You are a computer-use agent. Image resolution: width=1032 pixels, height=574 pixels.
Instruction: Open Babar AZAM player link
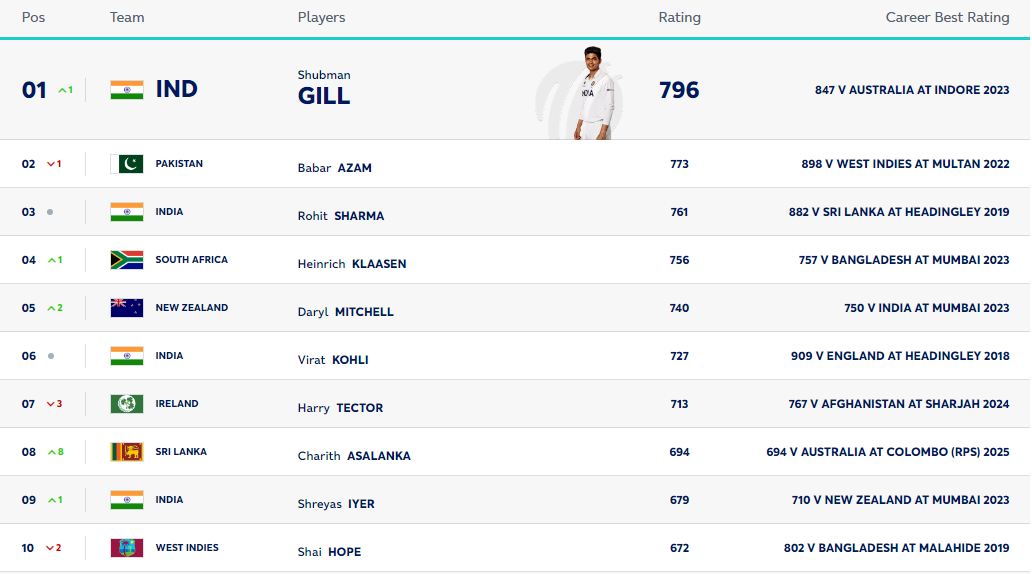point(334,168)
